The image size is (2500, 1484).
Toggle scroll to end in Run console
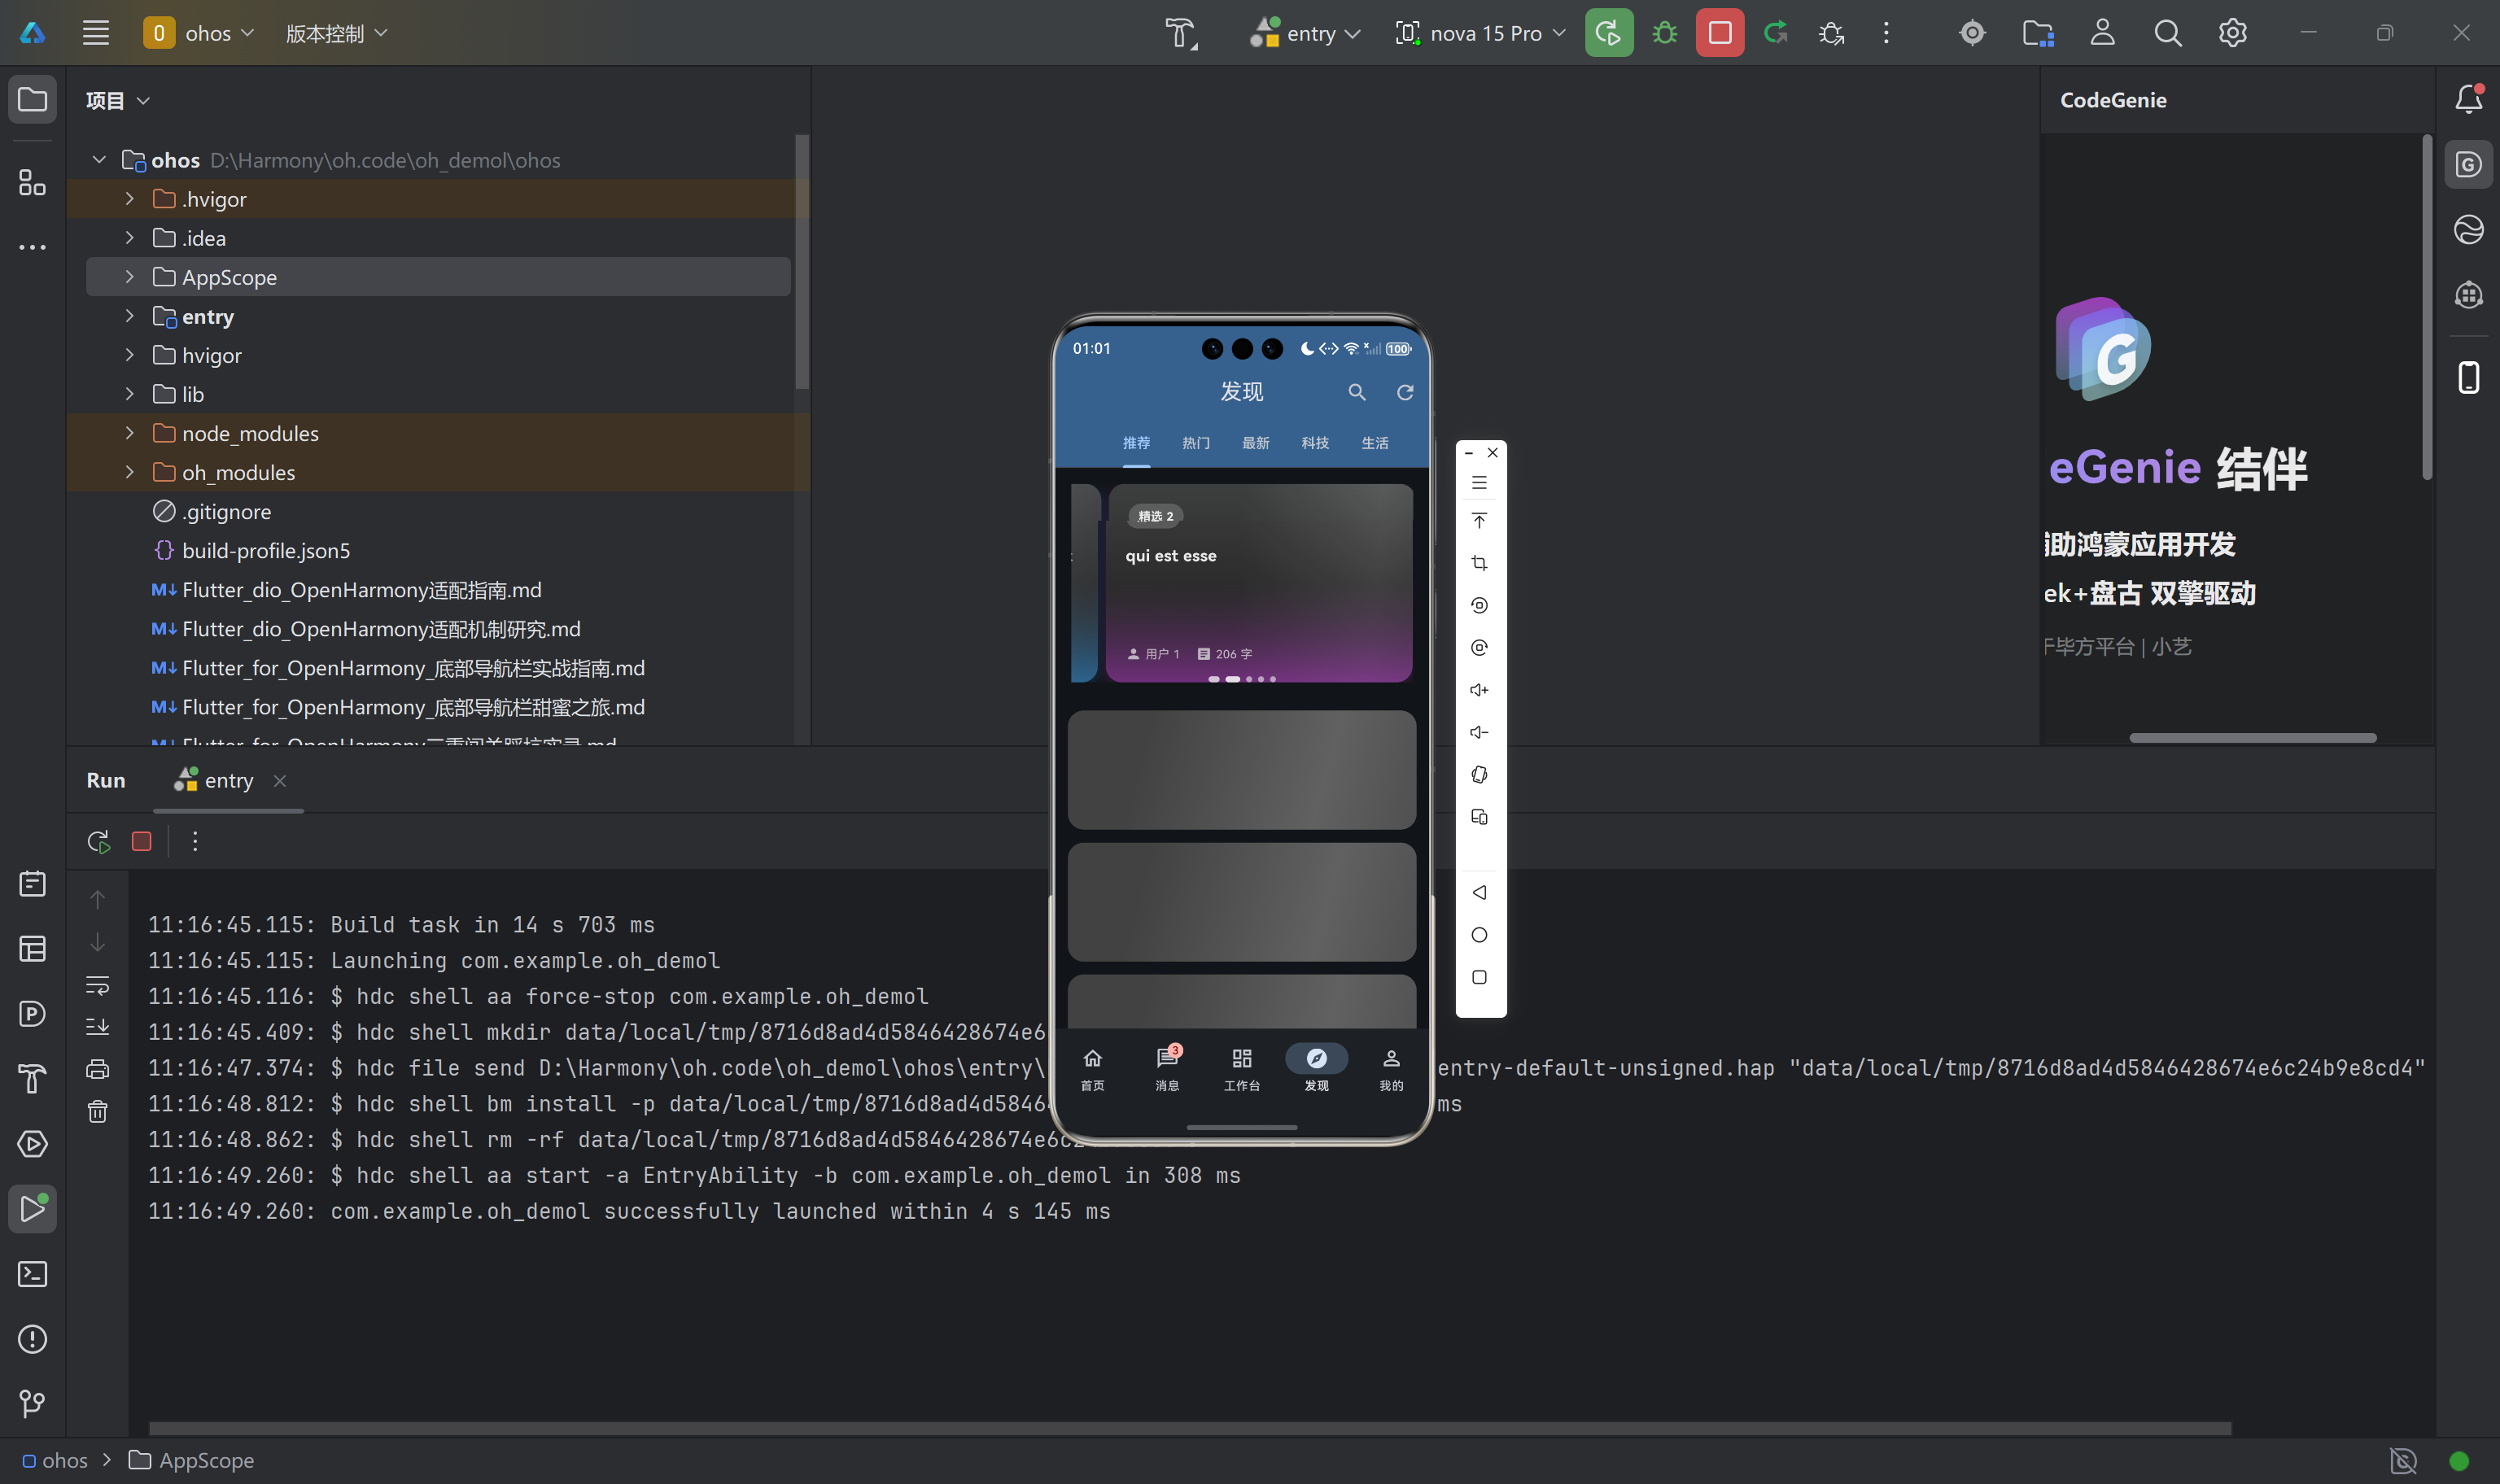point(97,1027)
